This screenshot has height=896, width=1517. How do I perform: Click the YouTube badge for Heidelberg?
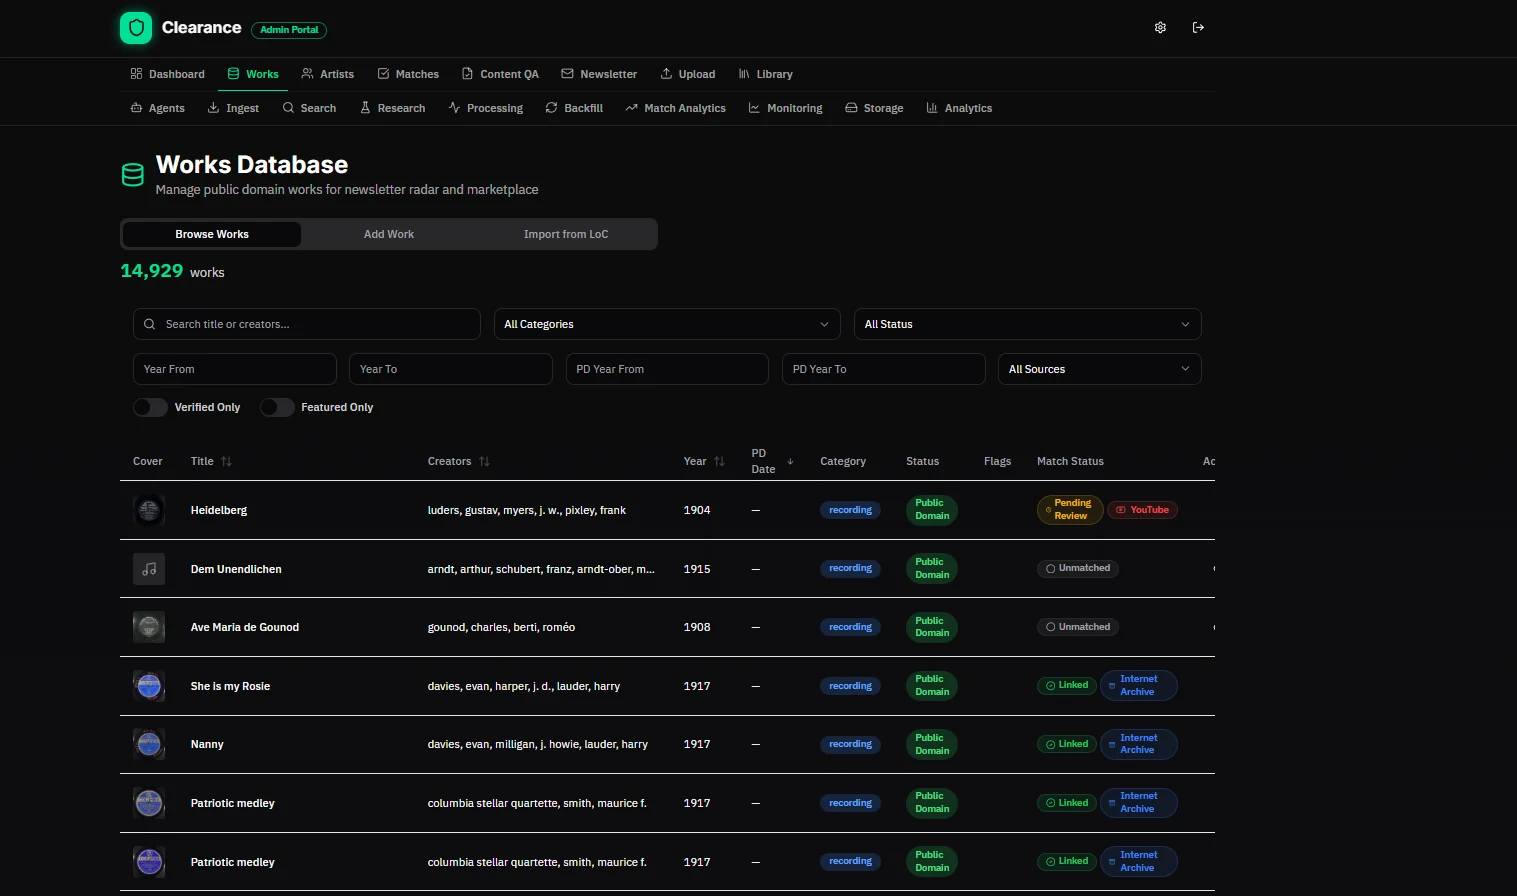click(1142, 510)
